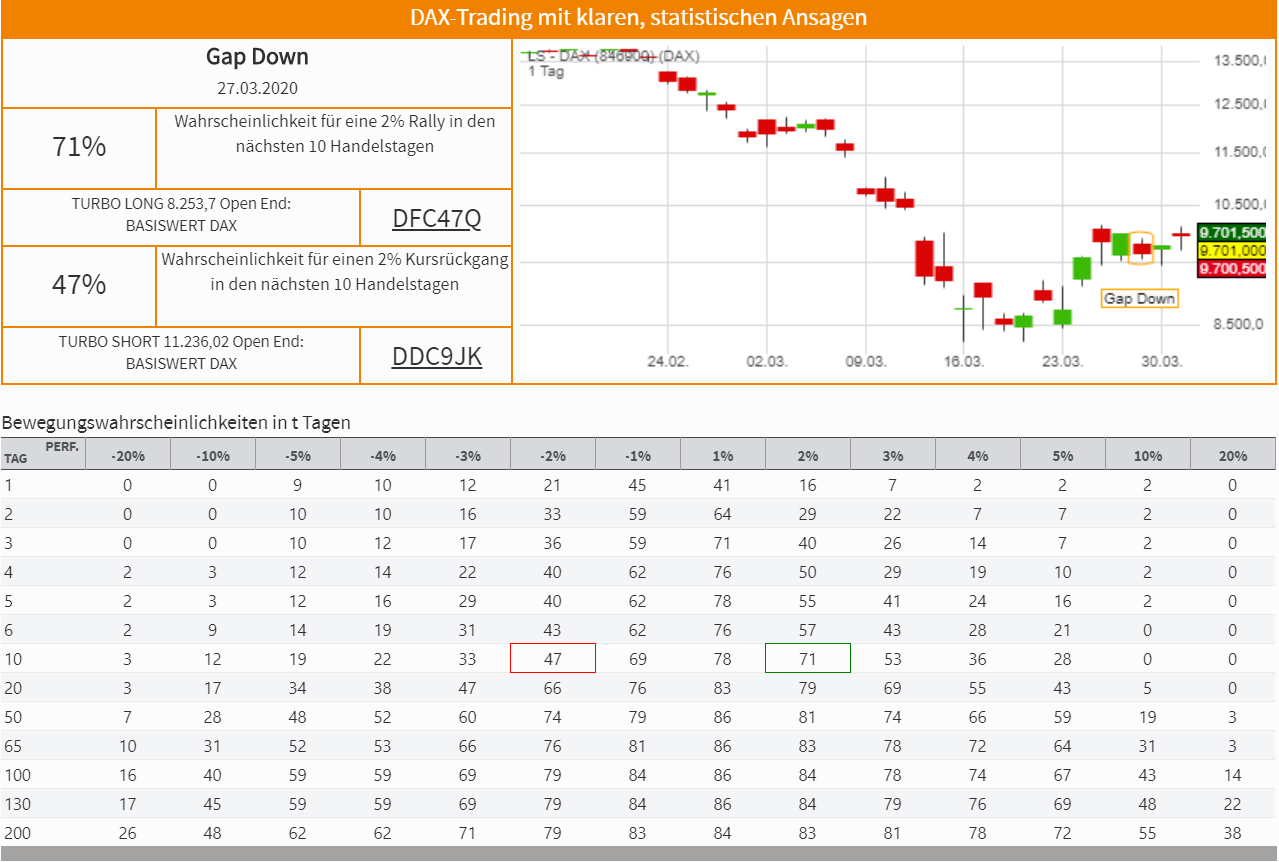Click the orange 'Gap Down' label on the chart
The height and width of the screenshot is (862, 1279).
pos(1139,298)
